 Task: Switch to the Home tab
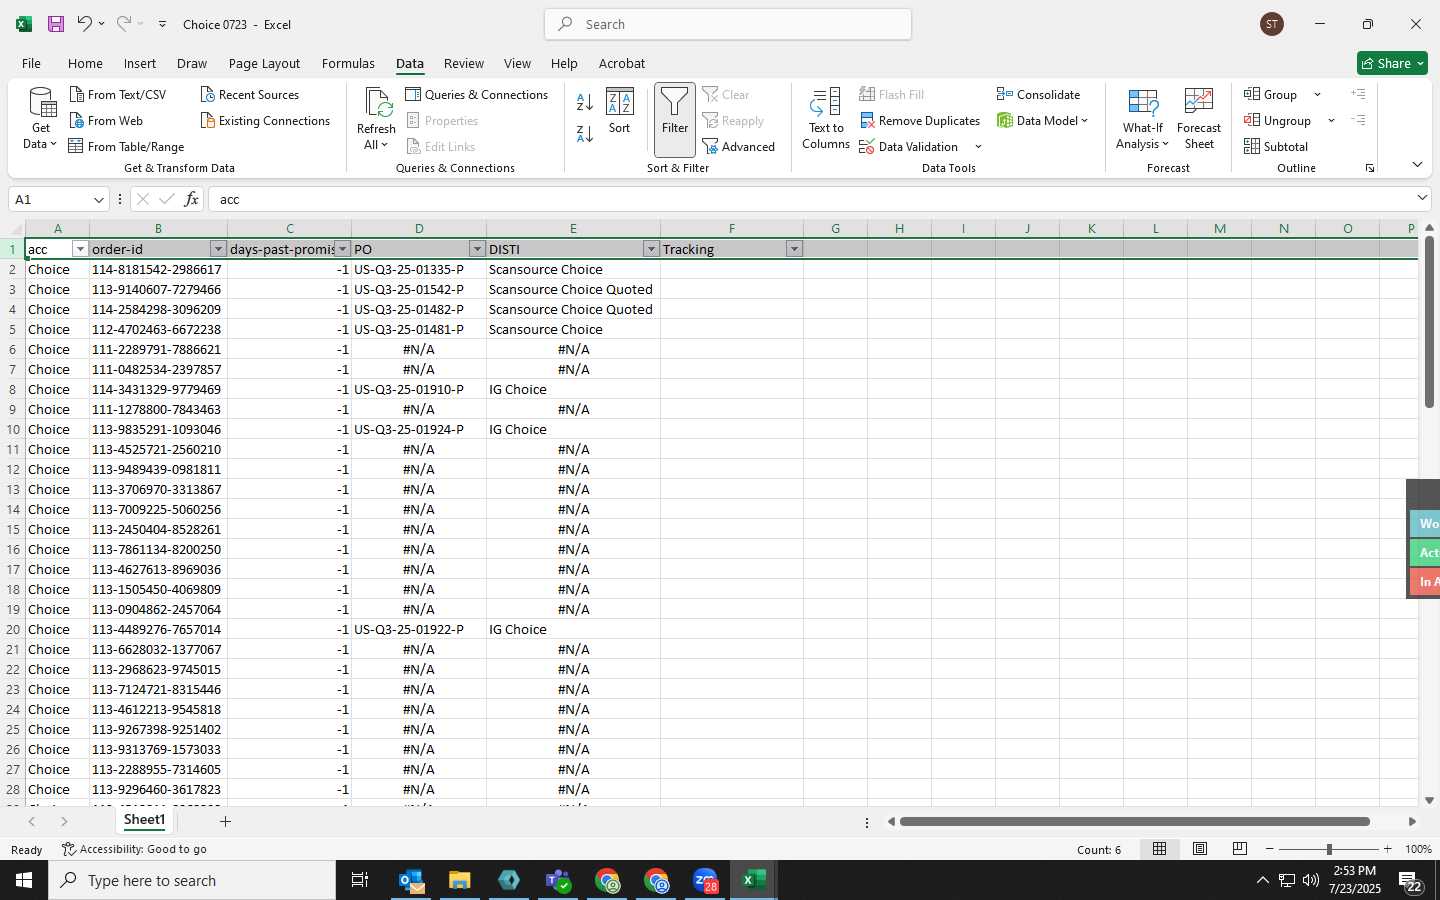point(85,63)
